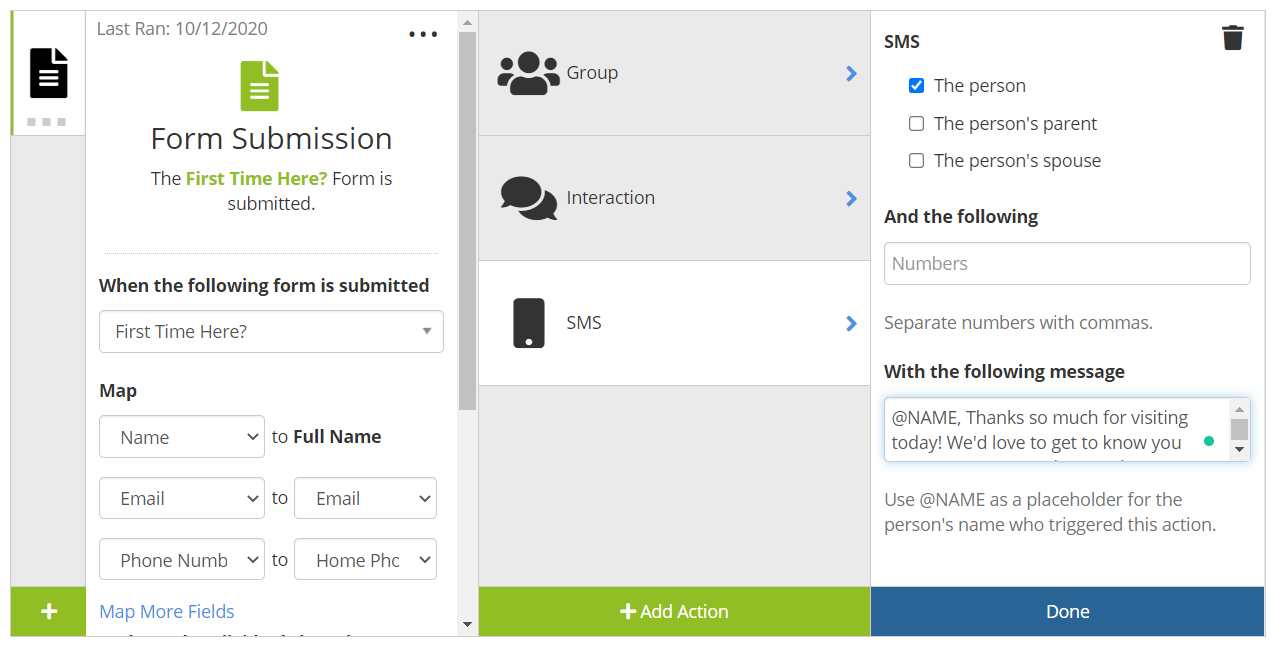Uncheck The person checkbox
The image size is (1274, 645).
coord(916,86)
